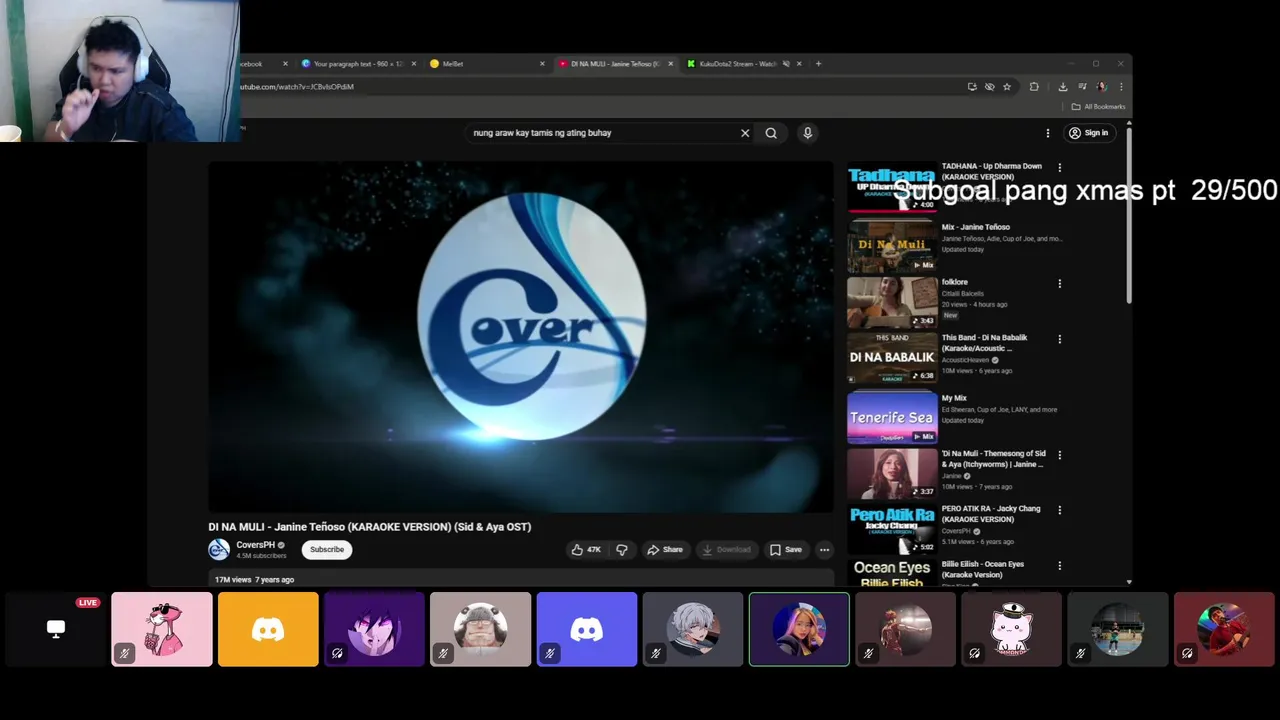Select the orange Discord avatar participant
Image resolution: width=1280 pixels, height=720 pixels.
pos(268,629)
